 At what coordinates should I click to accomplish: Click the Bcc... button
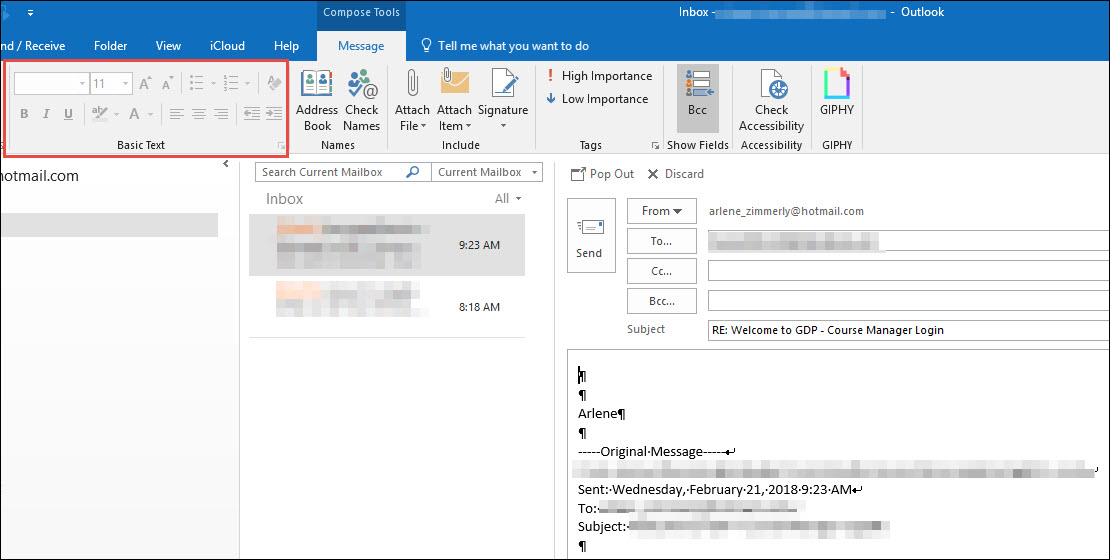pyautogui.click(x=662, y=301)
